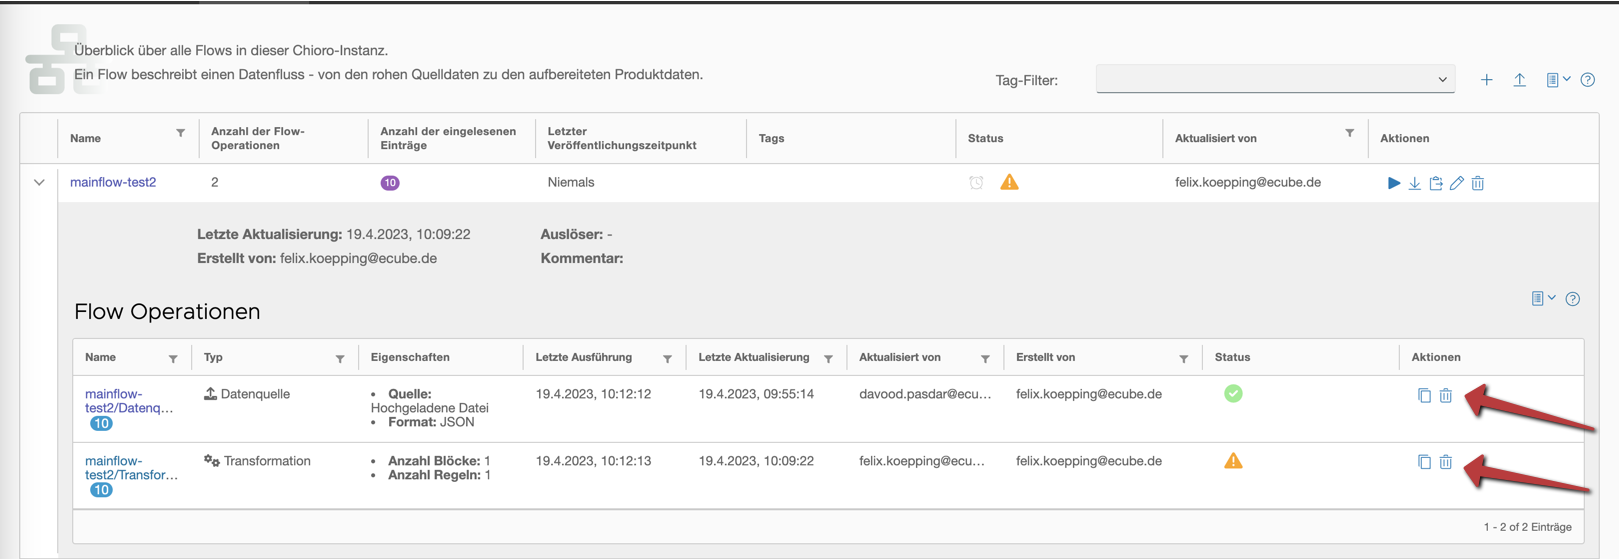Viewport: 1619px width, 559px height.
Task: Delete the Transformation flow operation
Action: pyautogui.click(x=1446, y=462)
